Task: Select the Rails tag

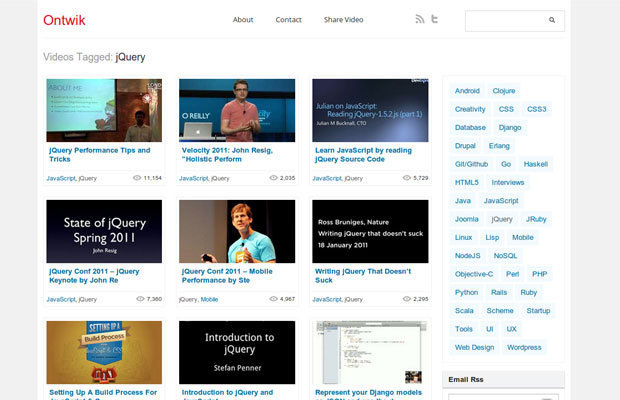Action: [x=499, y=292]
